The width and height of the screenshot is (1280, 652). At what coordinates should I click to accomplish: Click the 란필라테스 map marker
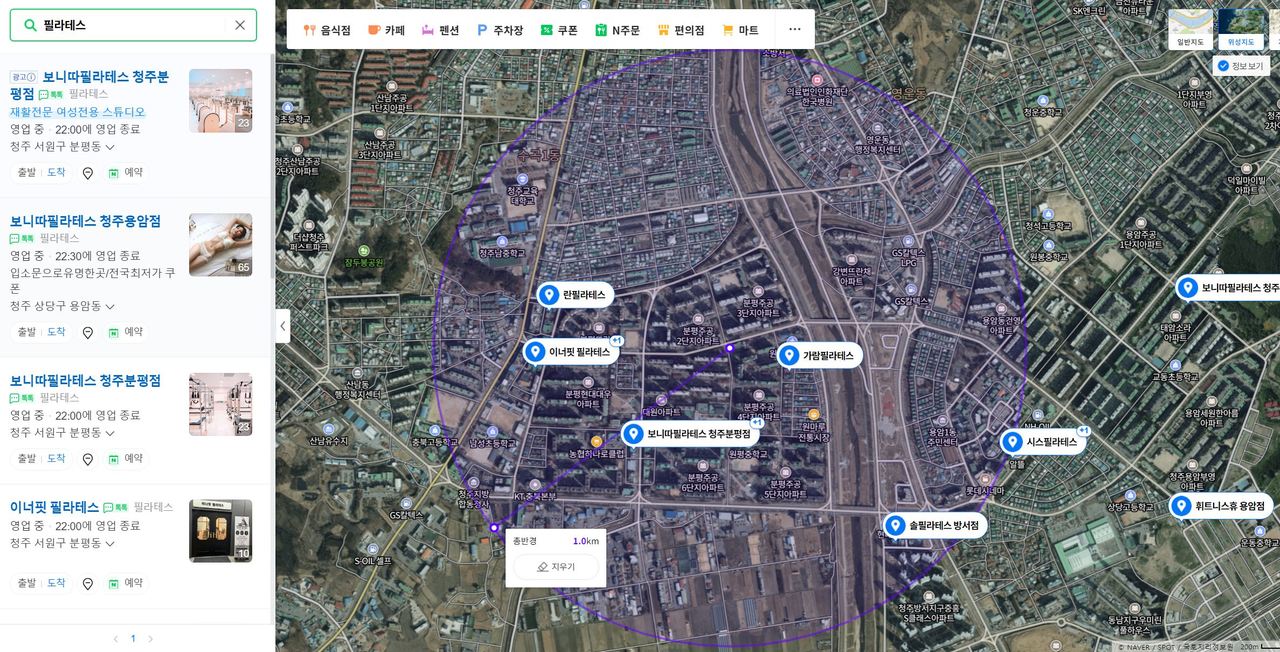pyautogui.click(x=548, y=295)
